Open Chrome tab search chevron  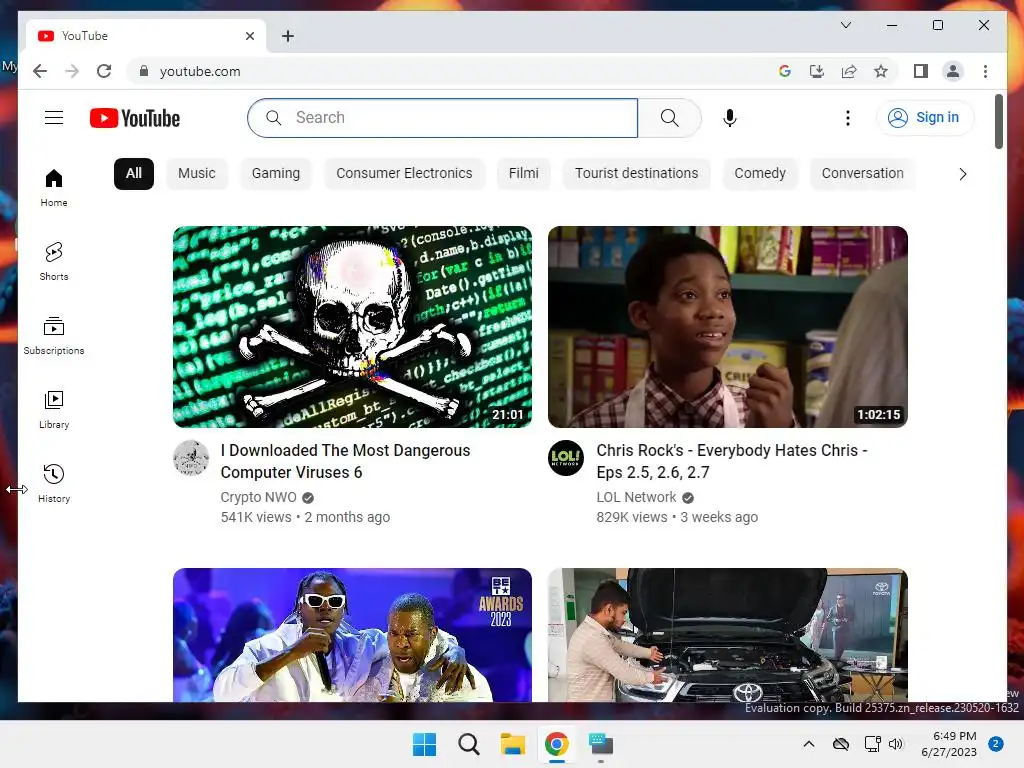tap(846, 25)
